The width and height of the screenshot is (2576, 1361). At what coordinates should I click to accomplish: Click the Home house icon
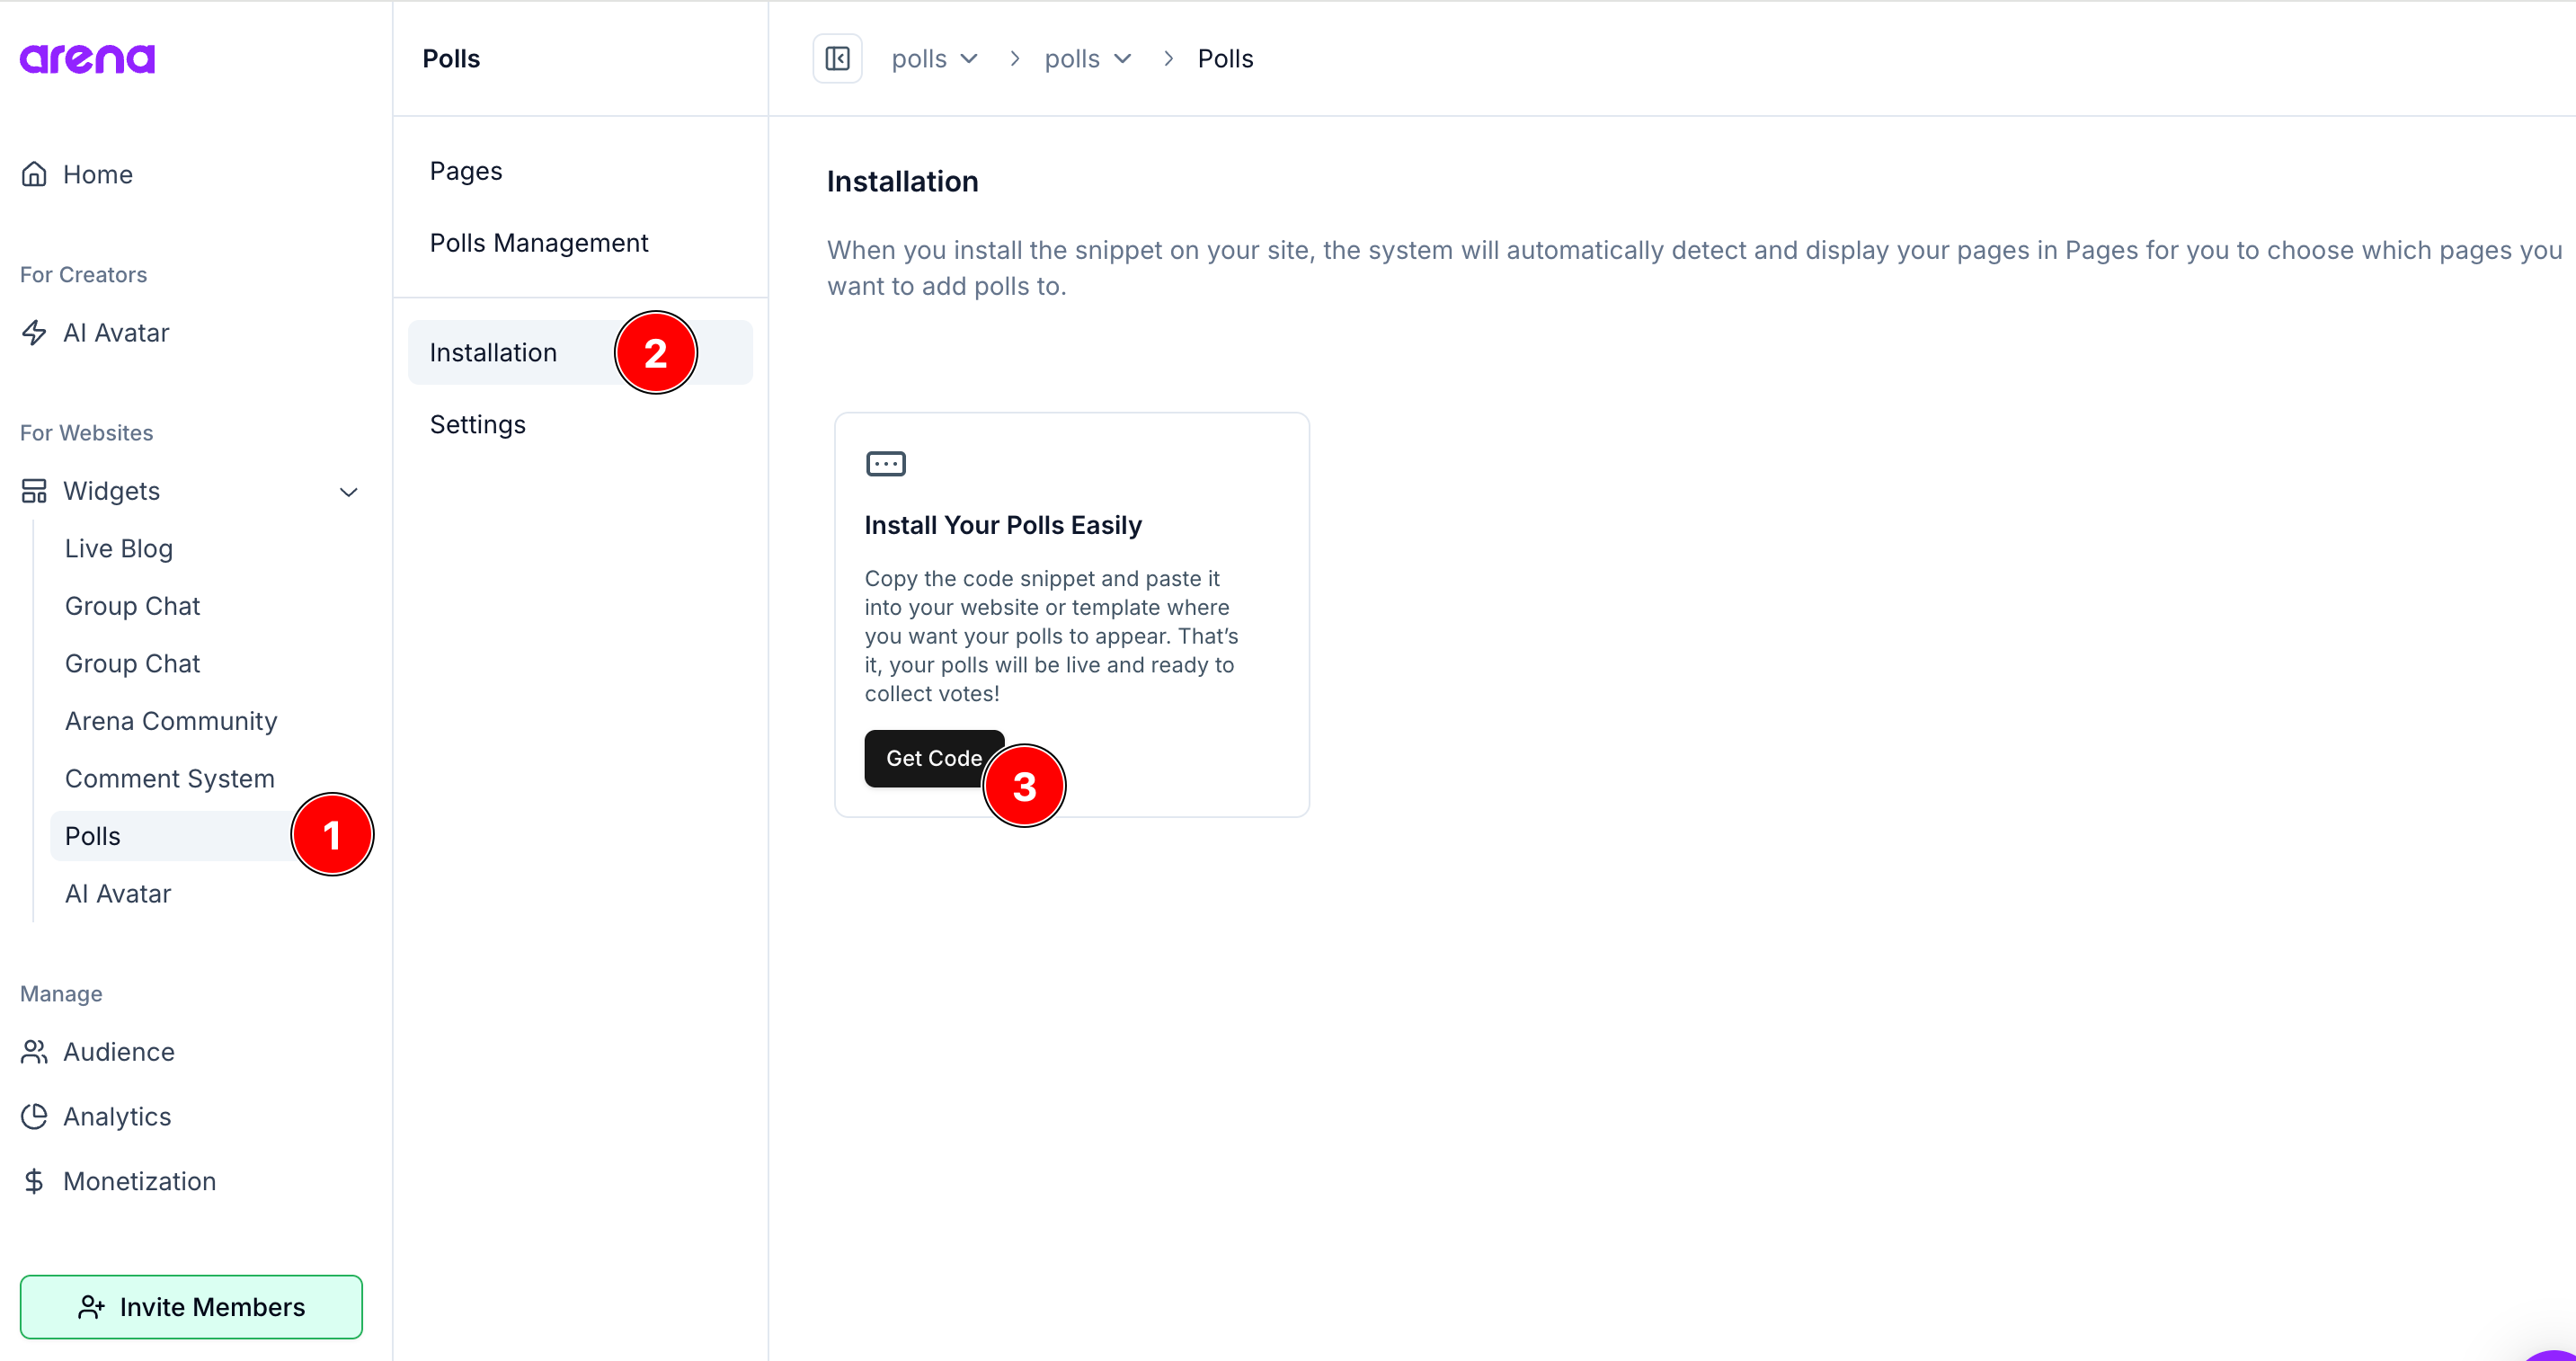click(34, 174)
